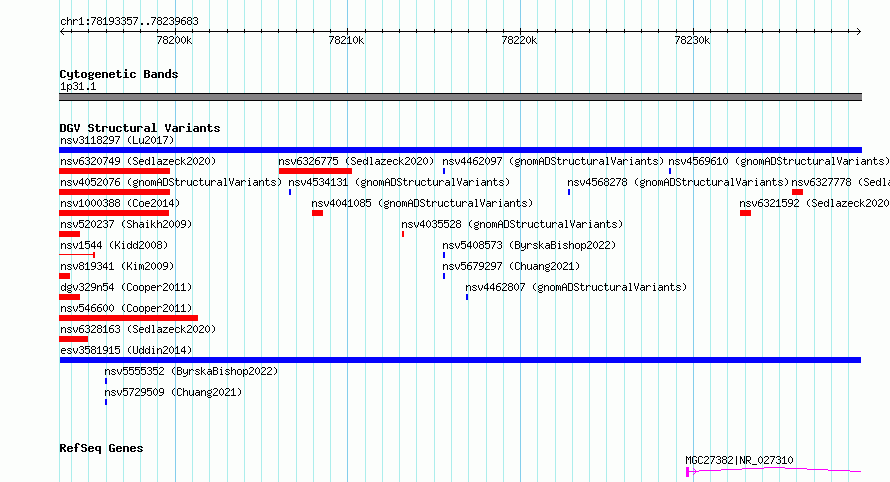Open the nsv4041085 gnomAD variant label

coord(422,203)
